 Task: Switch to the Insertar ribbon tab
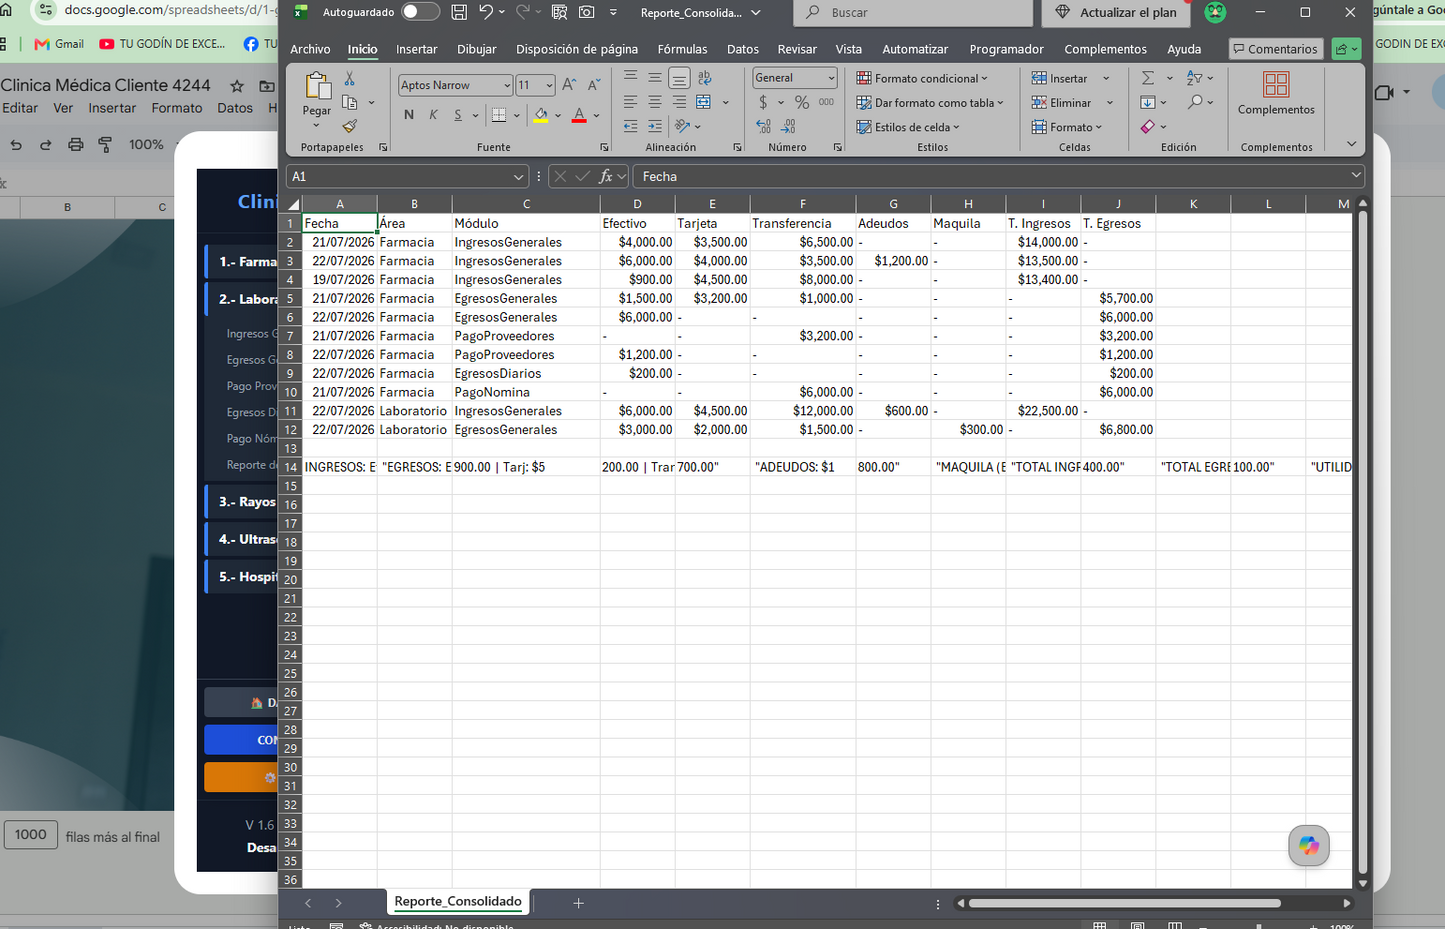416,49
